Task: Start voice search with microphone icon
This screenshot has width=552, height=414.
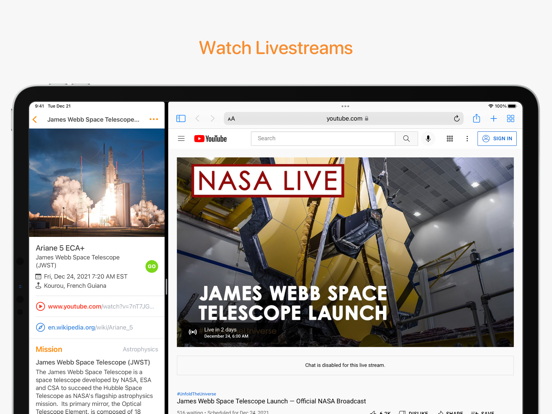Action: 428,138
